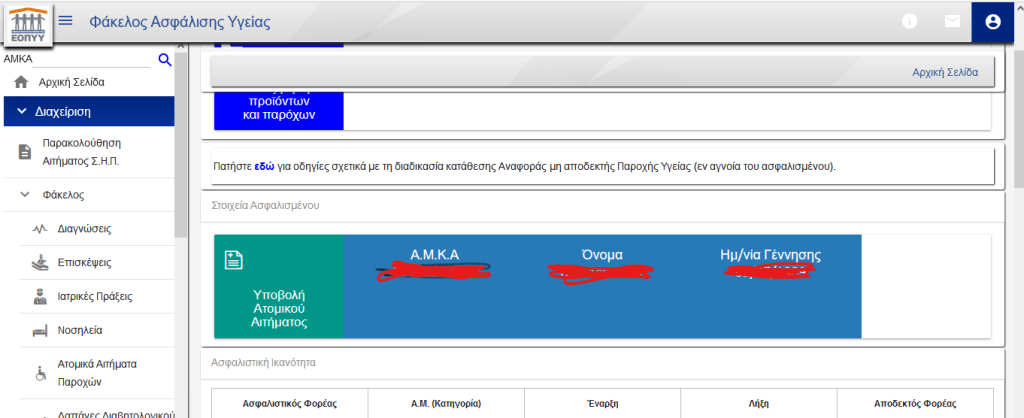Click the AMKA search magnifier icon

(165, 59)
